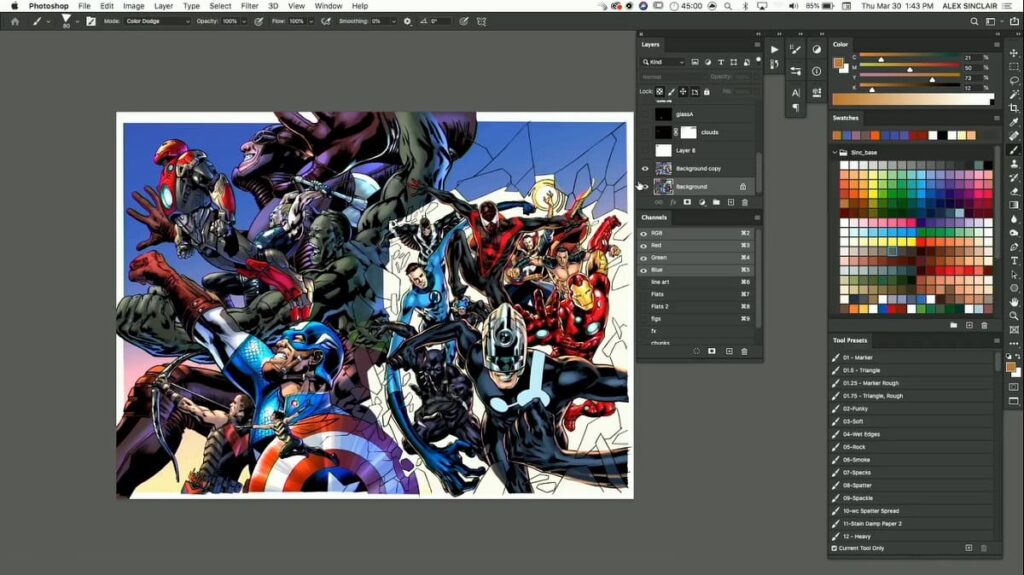Viewport: 1024px width, 575px height.
Task: Select the Rectangular Marquee tool
Action: (1014, 67)
